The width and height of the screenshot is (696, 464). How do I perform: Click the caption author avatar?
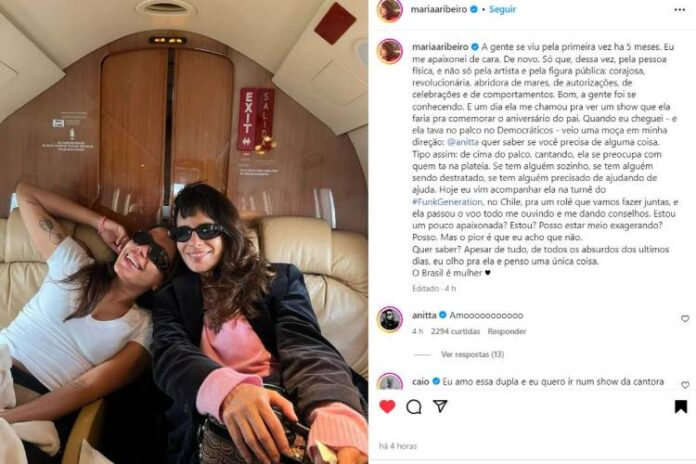tap(390, 51)
